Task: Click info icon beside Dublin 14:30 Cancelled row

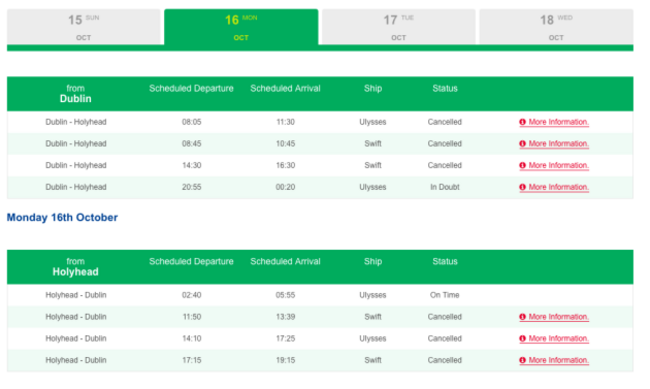Action: pos(522,165)
